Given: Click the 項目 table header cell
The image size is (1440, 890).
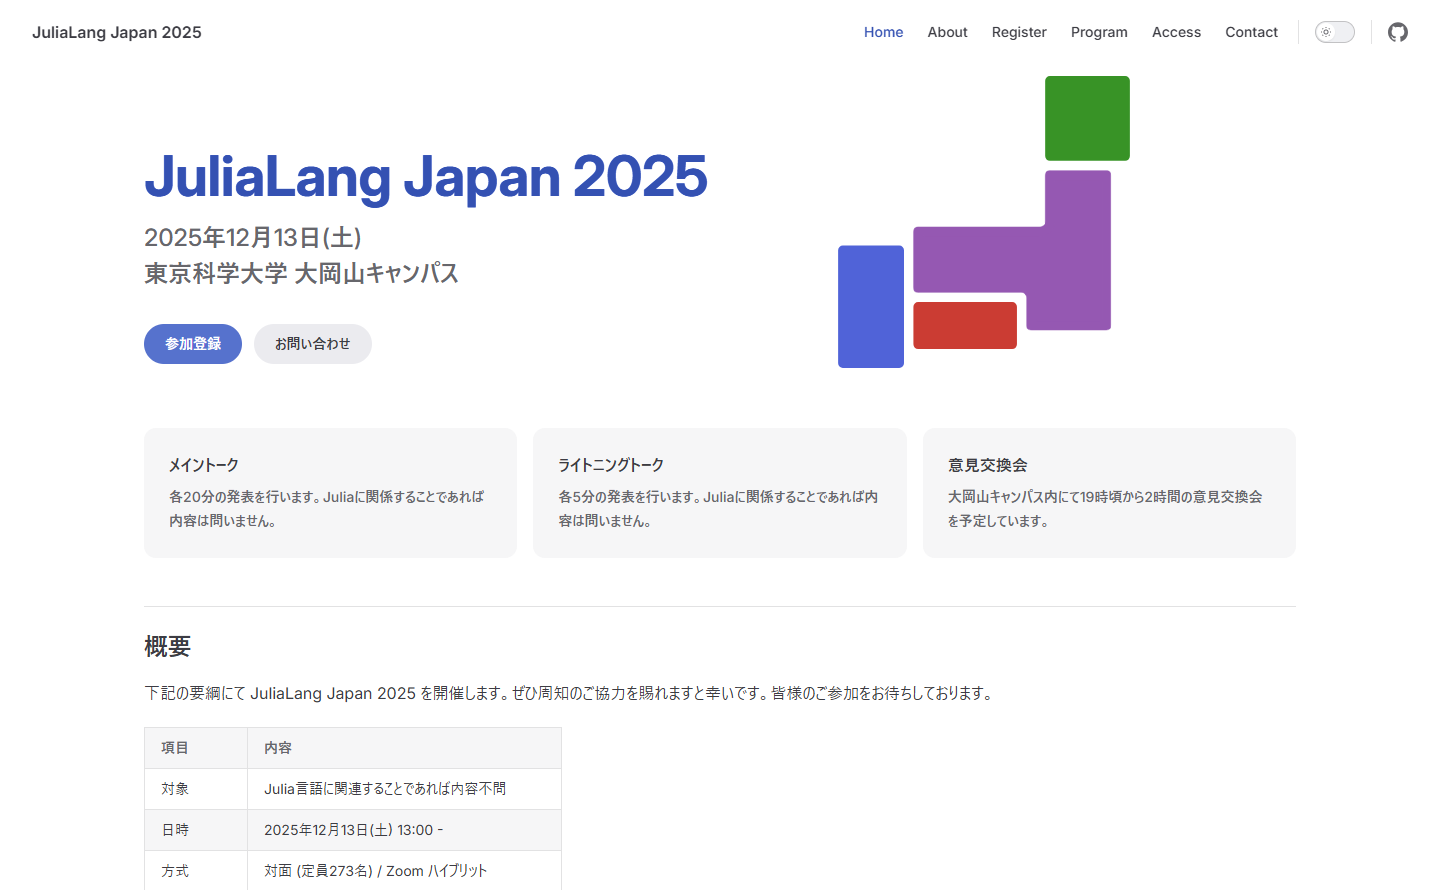Looking at the screenshot, I should pyautogui.click(x=196, y=748).
